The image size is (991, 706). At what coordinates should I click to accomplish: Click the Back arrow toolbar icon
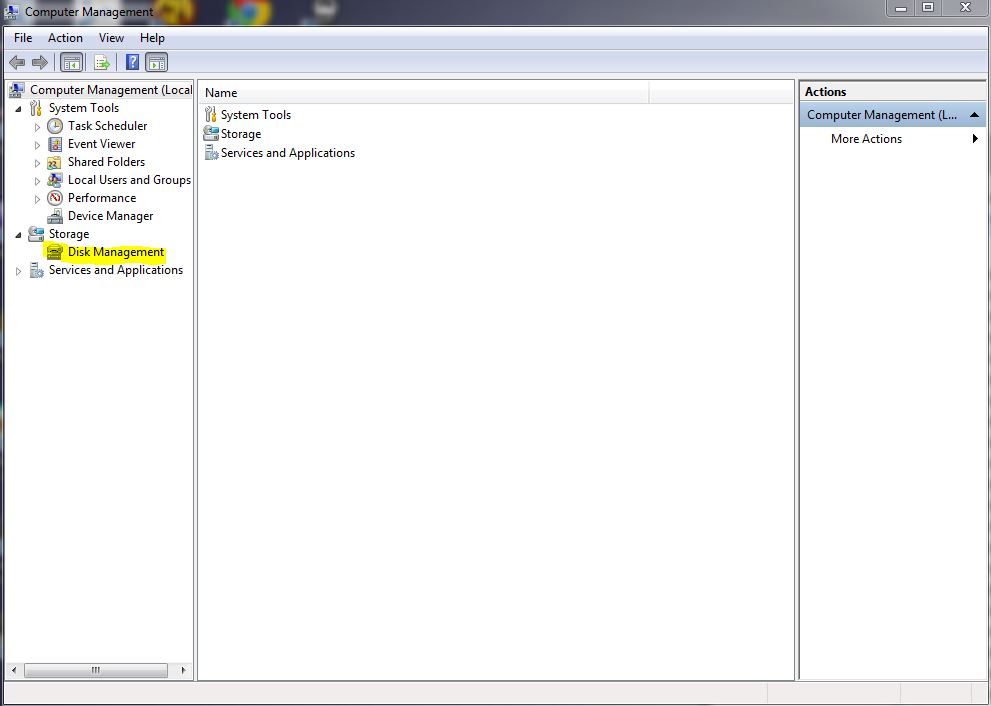point(17,62)
